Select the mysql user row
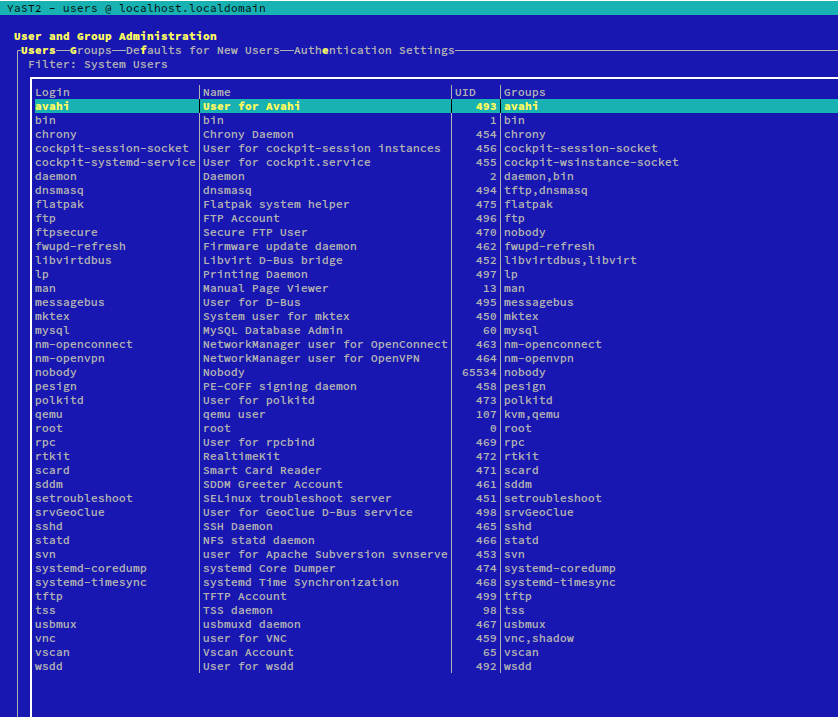The width and height of the screenshot is (838, 717). pos(52,330)
